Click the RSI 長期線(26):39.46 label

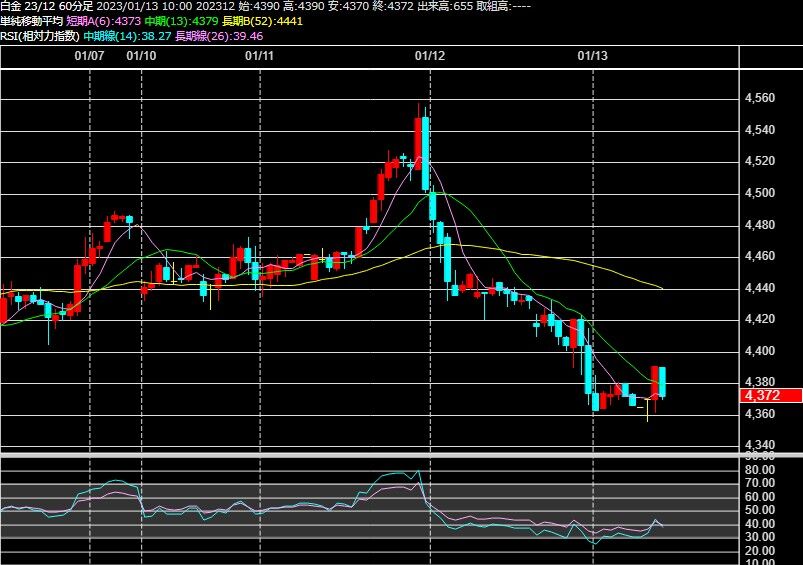tap(219, 36)
